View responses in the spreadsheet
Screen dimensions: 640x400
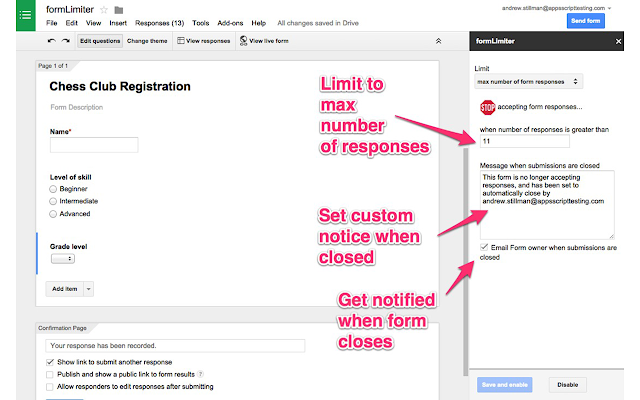pyautogui.click(x=204, y=41)
